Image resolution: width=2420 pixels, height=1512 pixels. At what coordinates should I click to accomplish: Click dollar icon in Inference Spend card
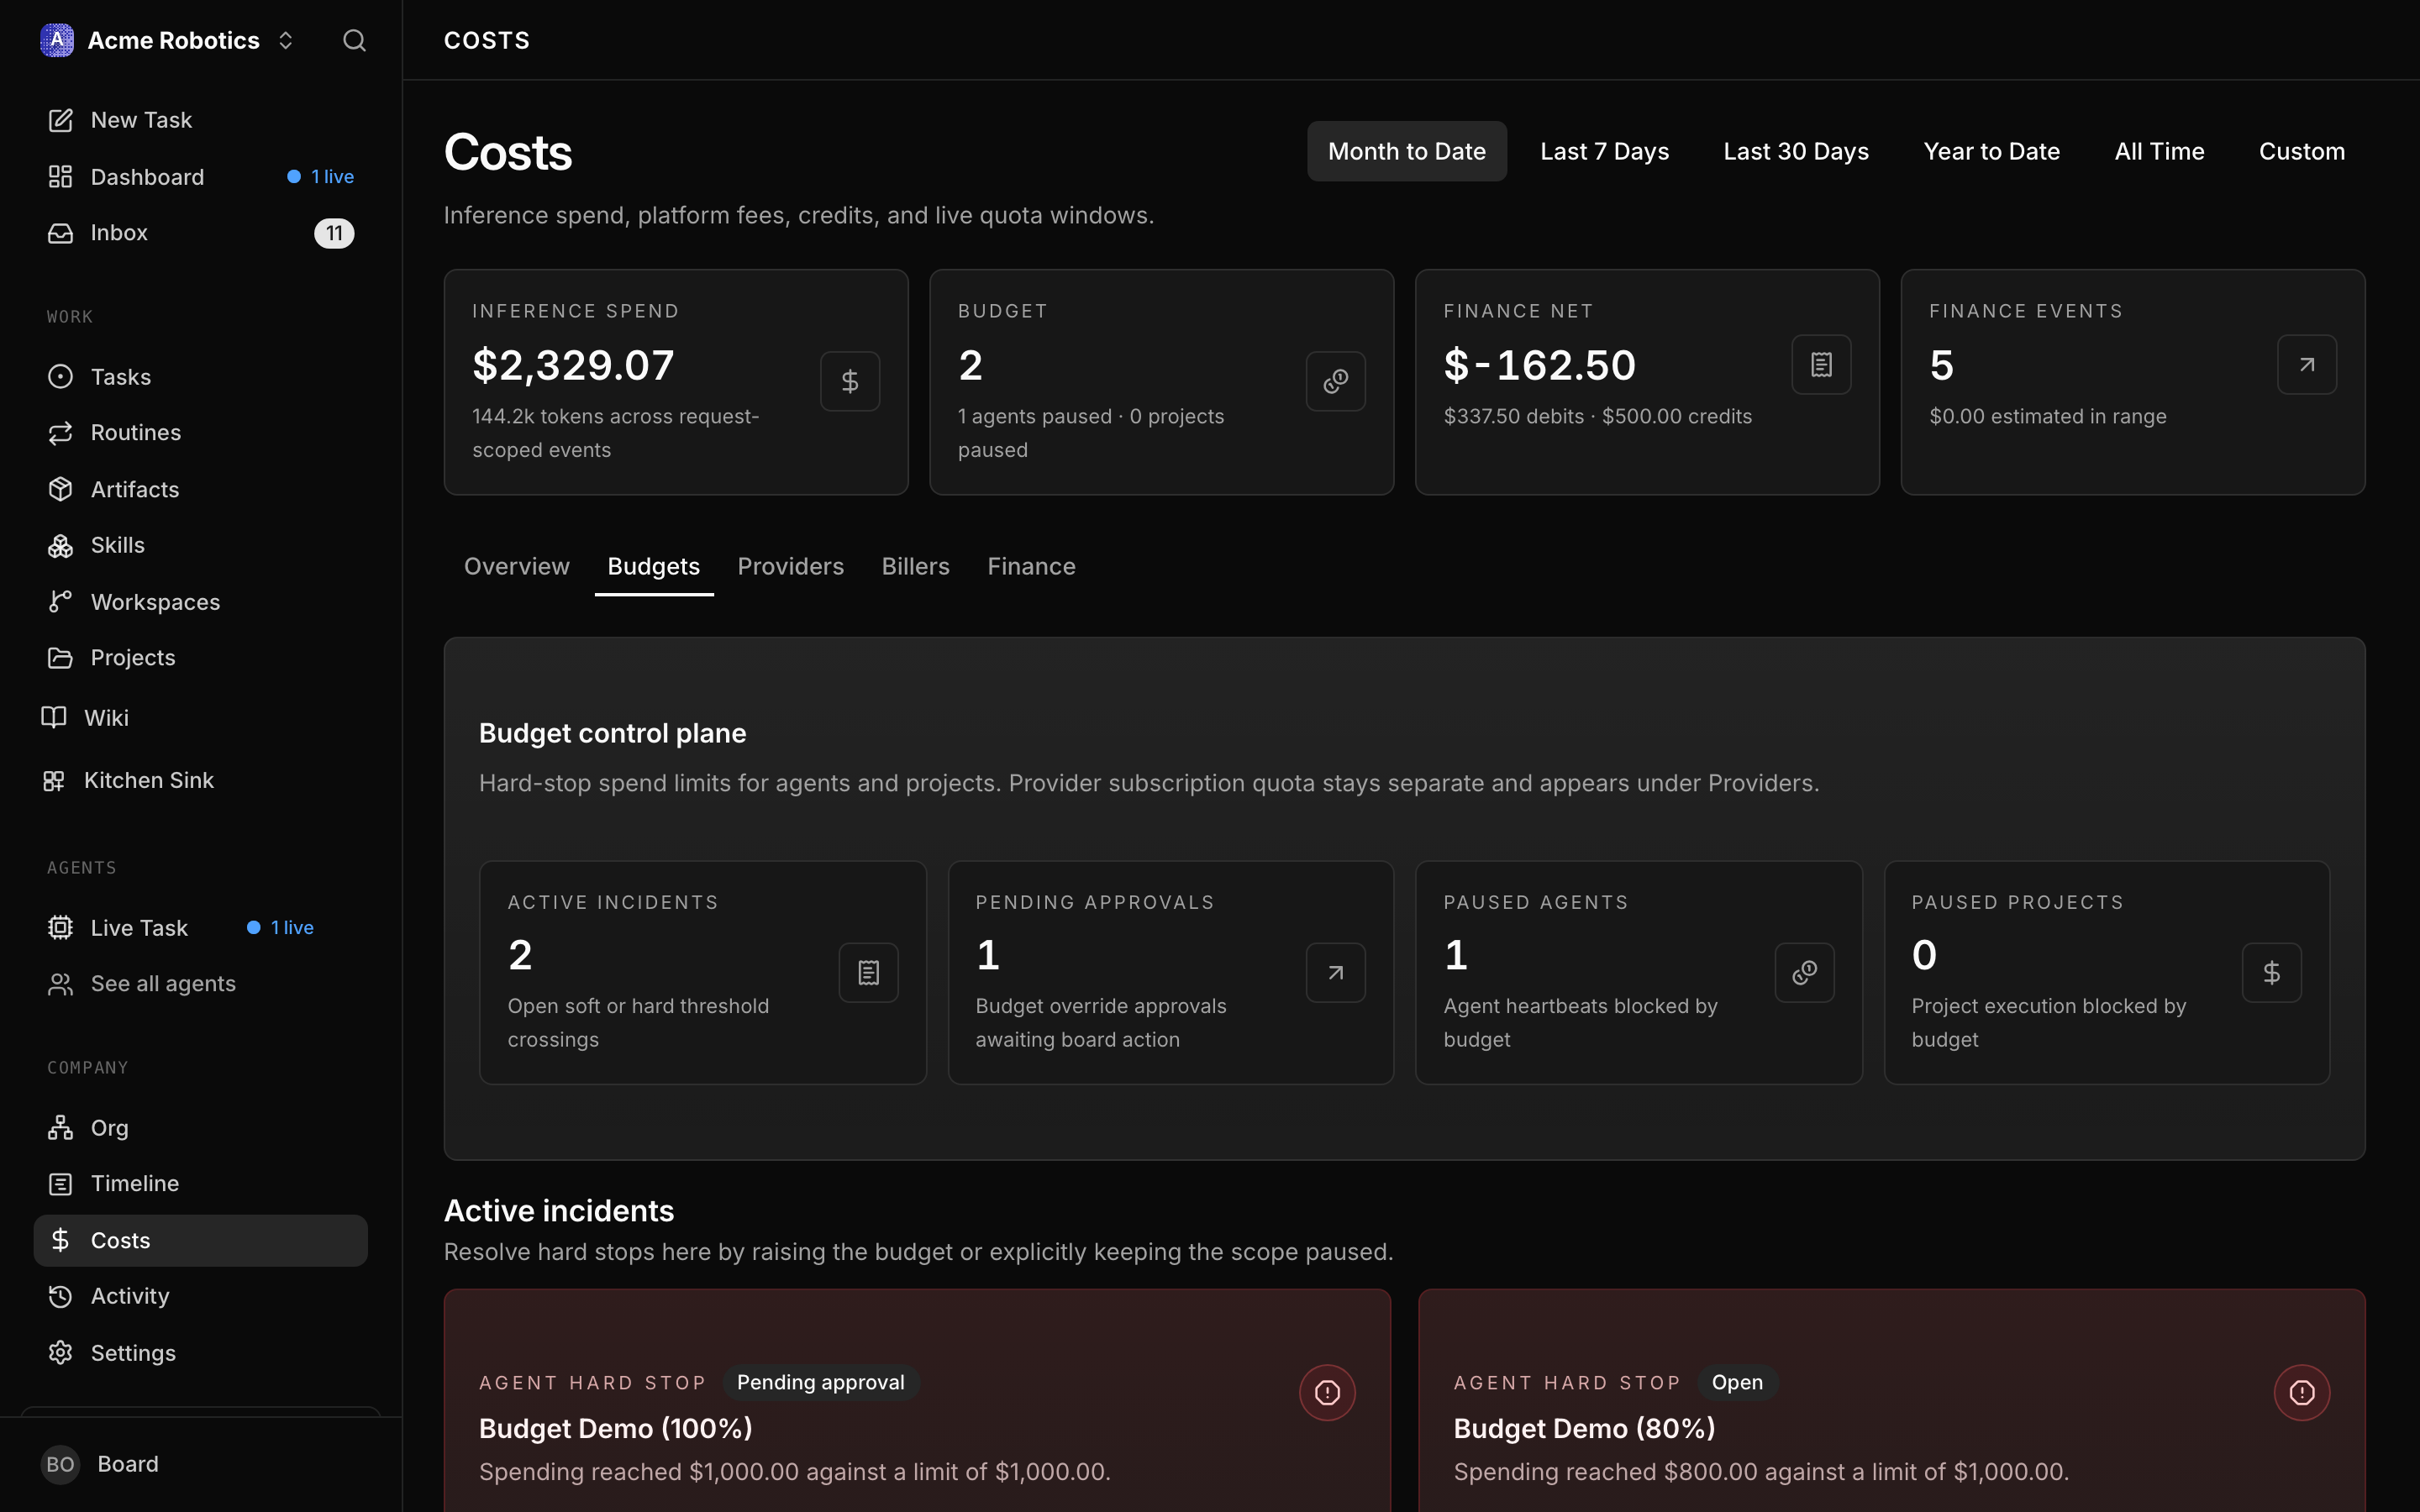[850, 381]
